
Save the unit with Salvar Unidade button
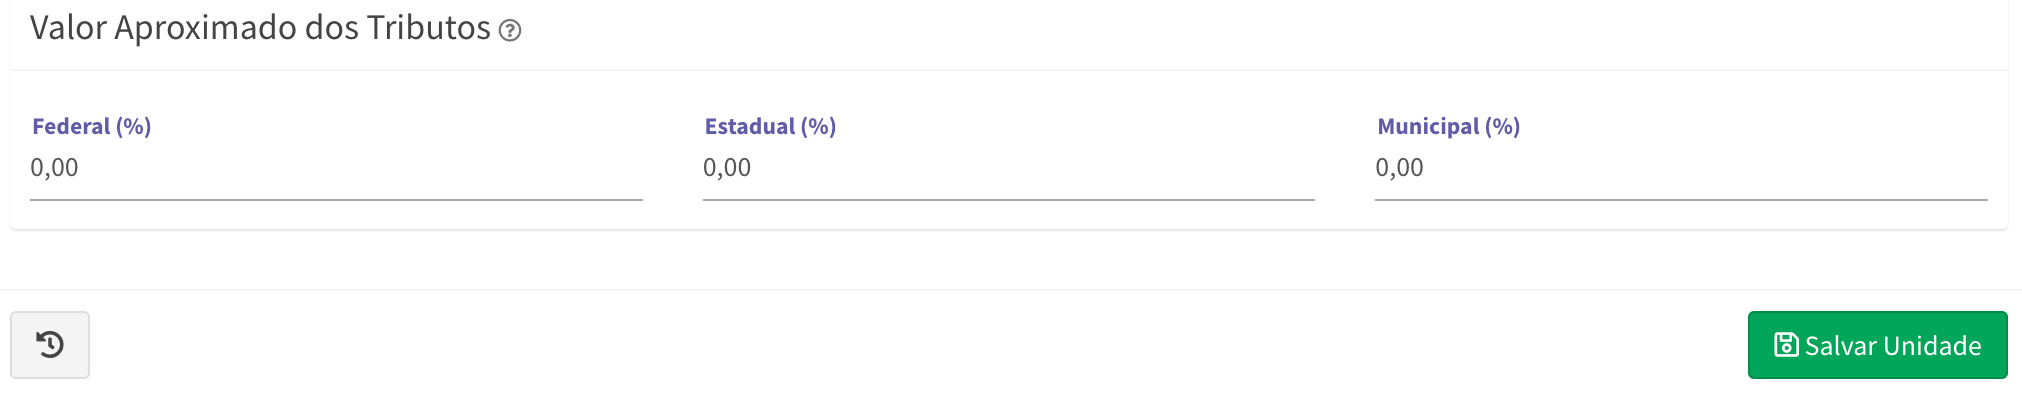point(1877,345)
